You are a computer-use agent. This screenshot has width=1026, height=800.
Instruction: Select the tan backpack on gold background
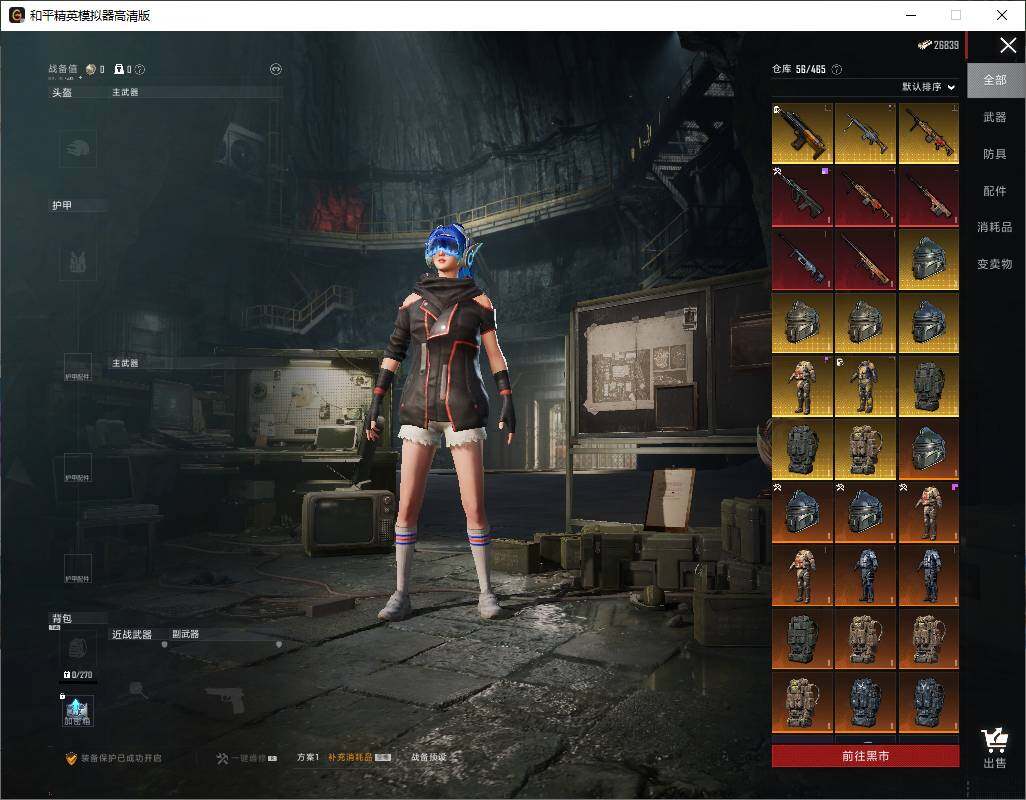click(x=865, y=450)
